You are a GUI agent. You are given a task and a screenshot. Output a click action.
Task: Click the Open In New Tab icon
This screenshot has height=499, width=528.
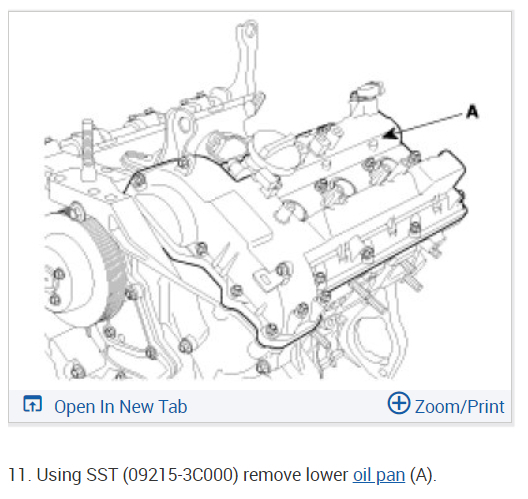[32, 404]
